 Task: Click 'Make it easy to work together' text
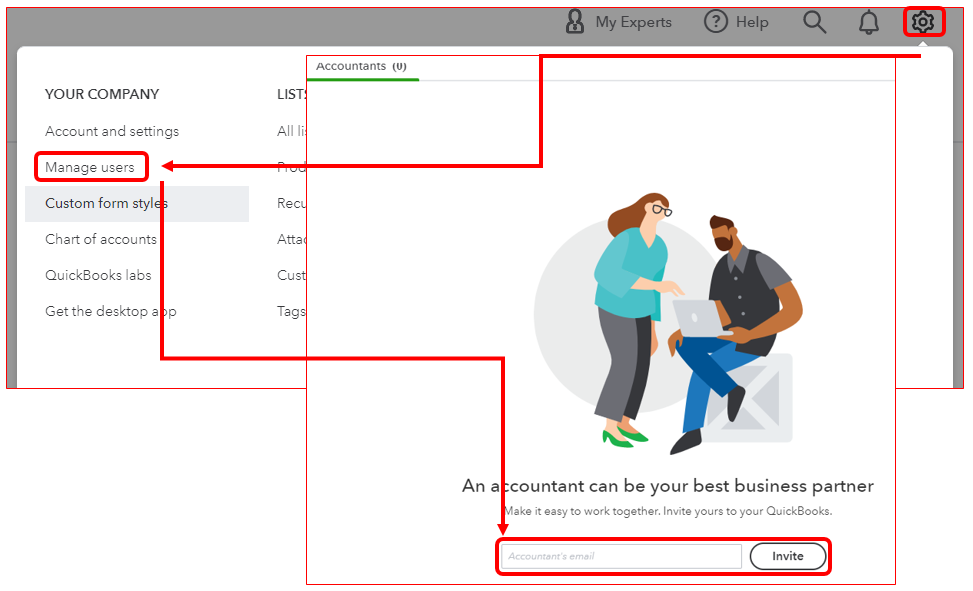[668, 511]
